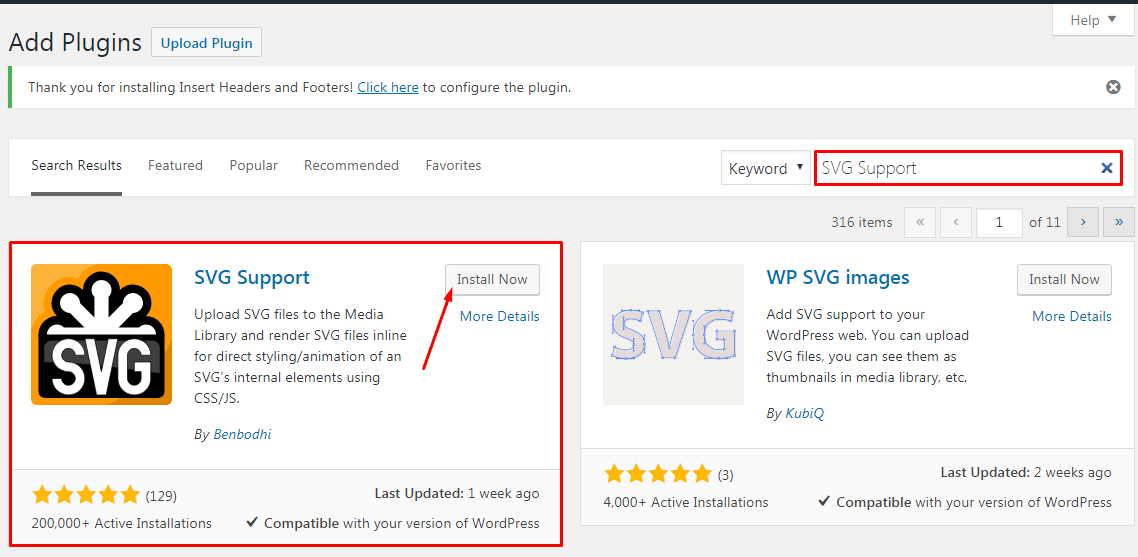Click the '(3)' rating count
Image resolution: width=1138 pixels, height=557 pixels.
tap(726, 476)
